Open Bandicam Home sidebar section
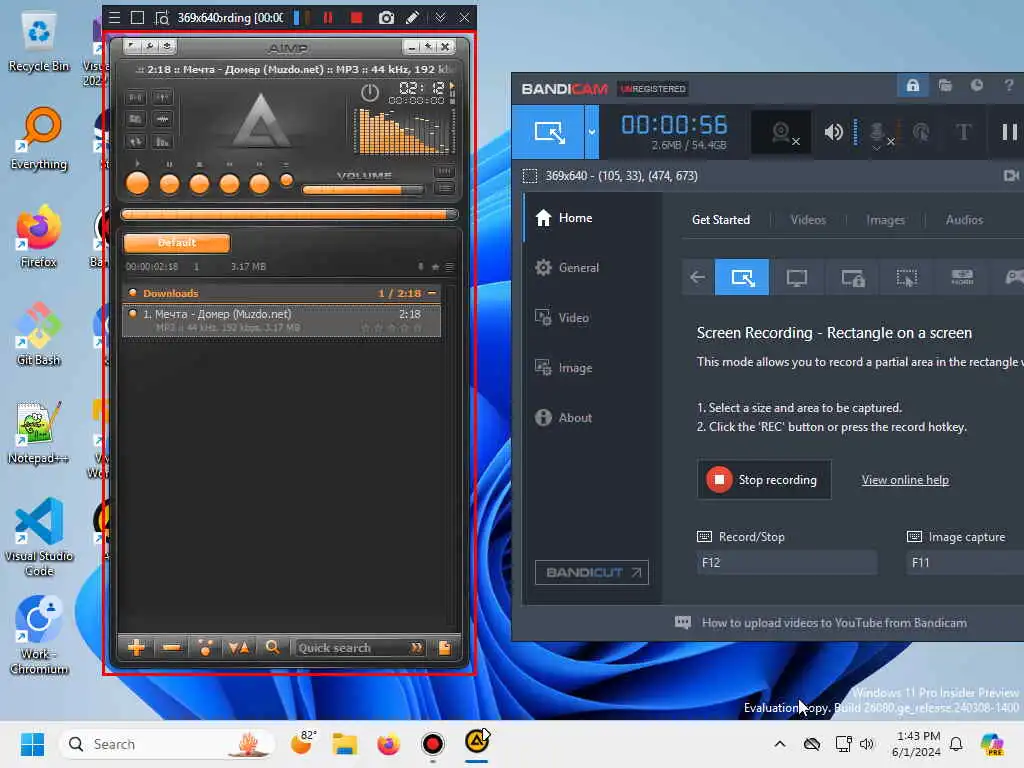 [593, 217]
